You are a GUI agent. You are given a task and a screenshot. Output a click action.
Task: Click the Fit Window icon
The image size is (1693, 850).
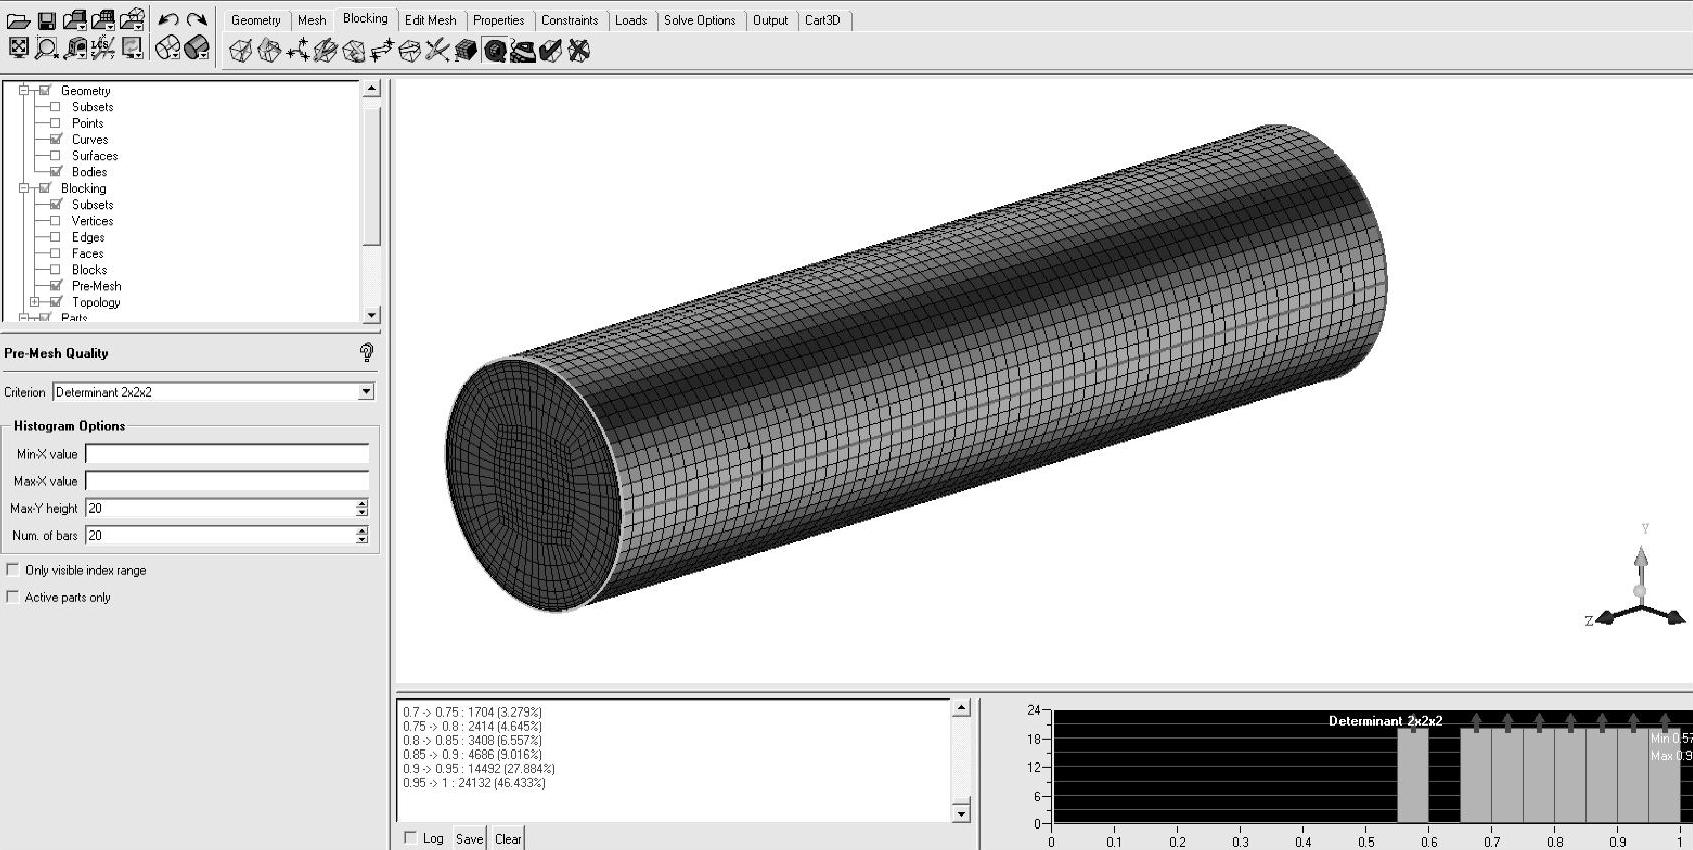pos(18,47)
